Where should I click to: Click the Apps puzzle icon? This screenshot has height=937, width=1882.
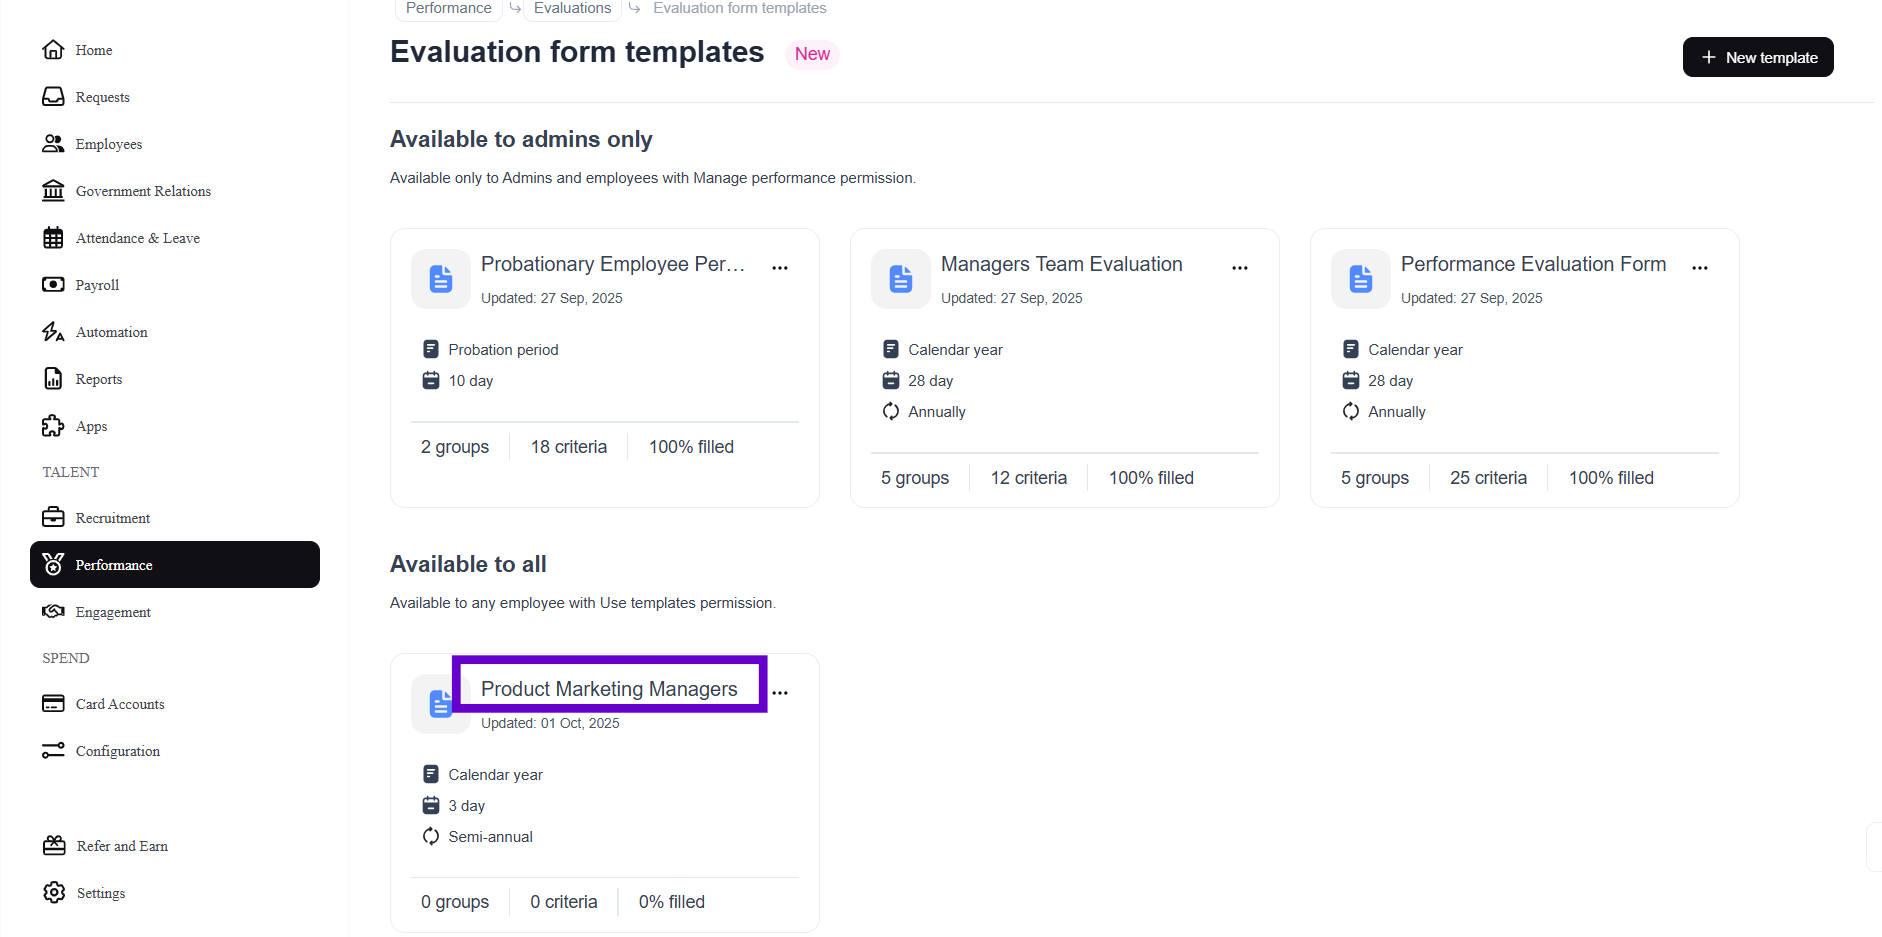pyautogui.click(x=53, y=426)
